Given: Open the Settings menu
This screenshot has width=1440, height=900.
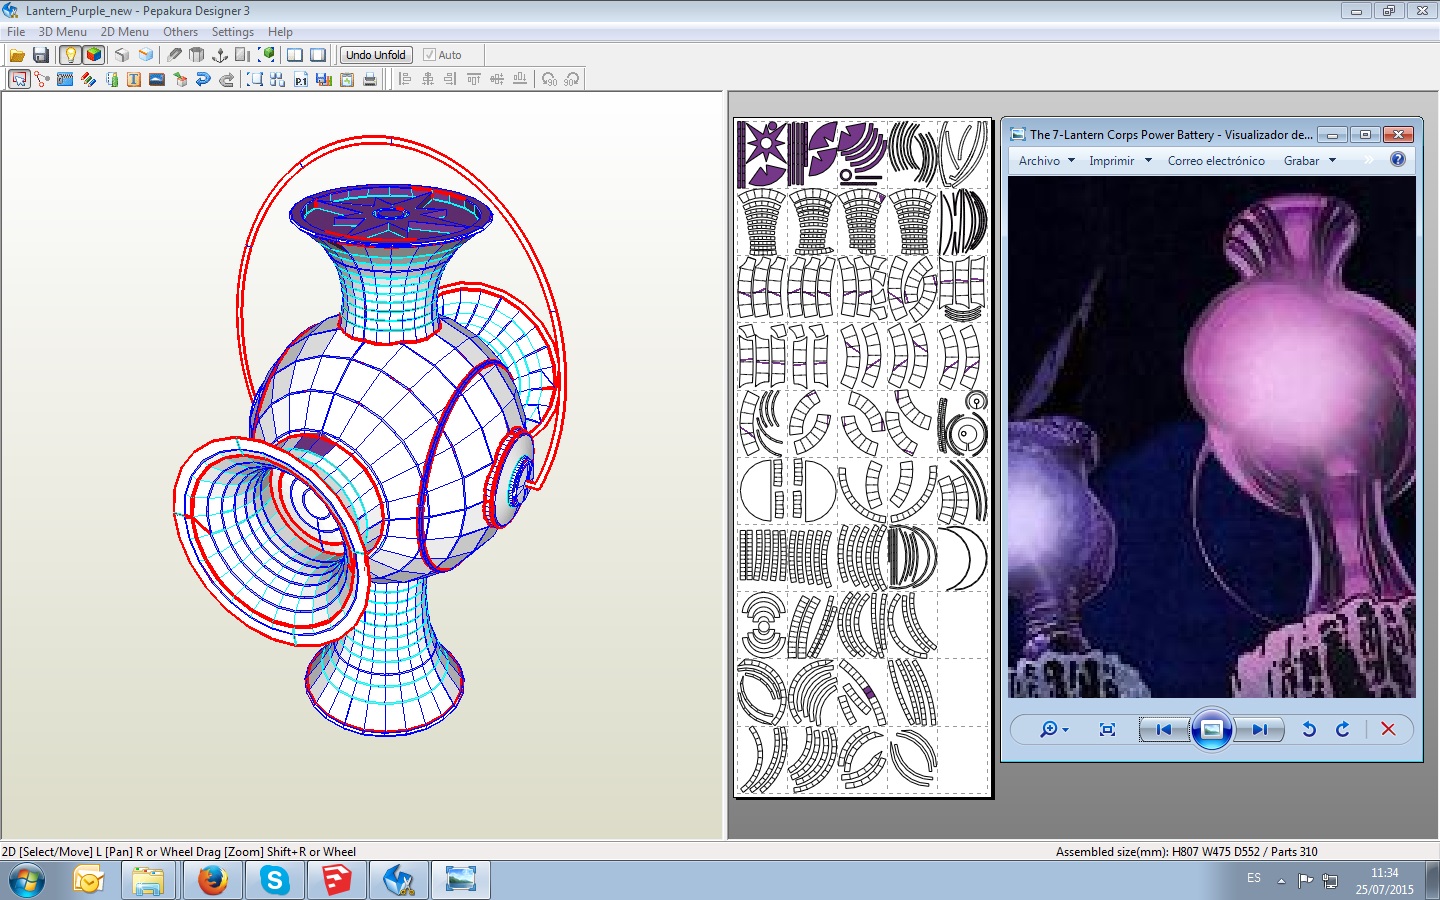Looking at the screenshot, I should [233, 32].
